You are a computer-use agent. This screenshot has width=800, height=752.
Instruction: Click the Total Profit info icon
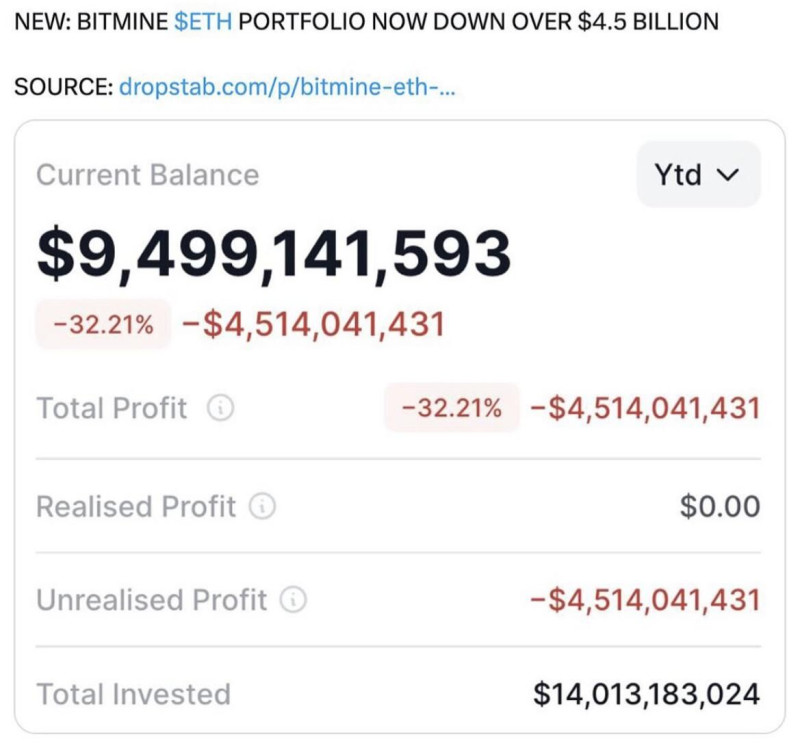pyautogui.click(x=220, y=408)
